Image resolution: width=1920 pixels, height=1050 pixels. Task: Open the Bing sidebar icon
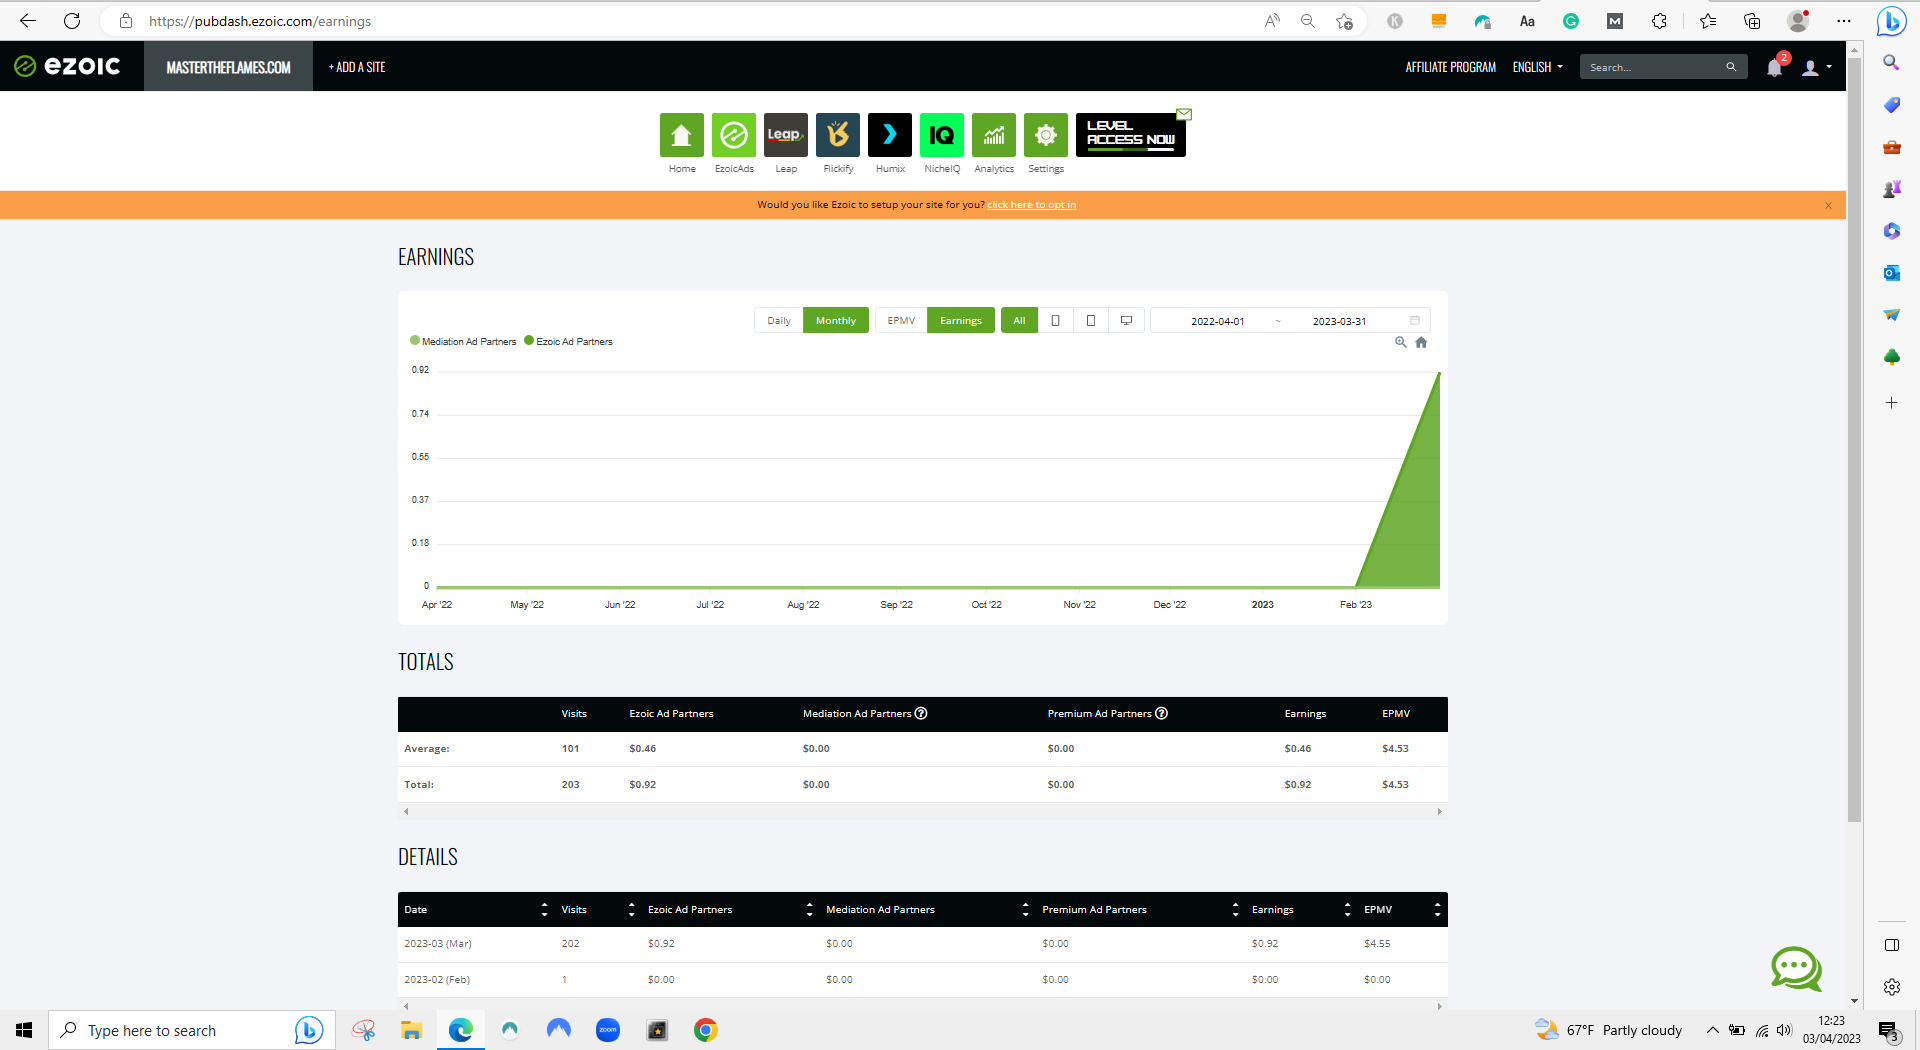click(x=1891, y=21)
